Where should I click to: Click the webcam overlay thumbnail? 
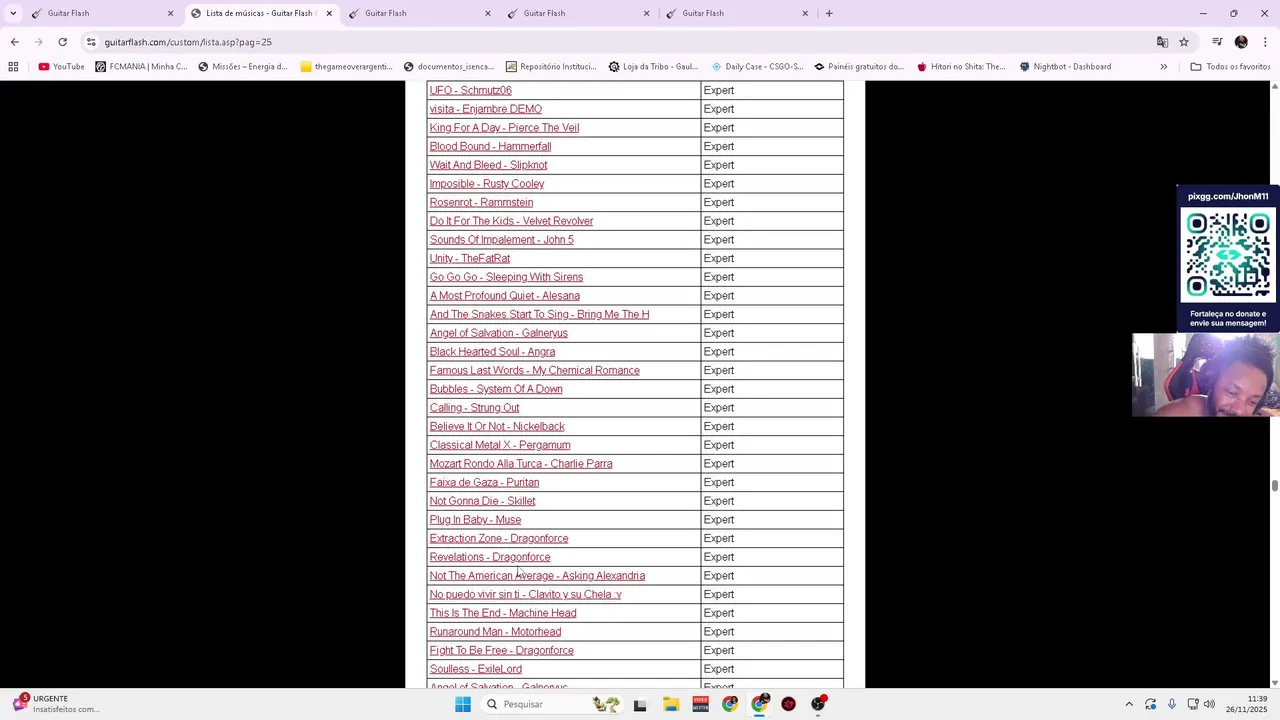(1205, 374)
